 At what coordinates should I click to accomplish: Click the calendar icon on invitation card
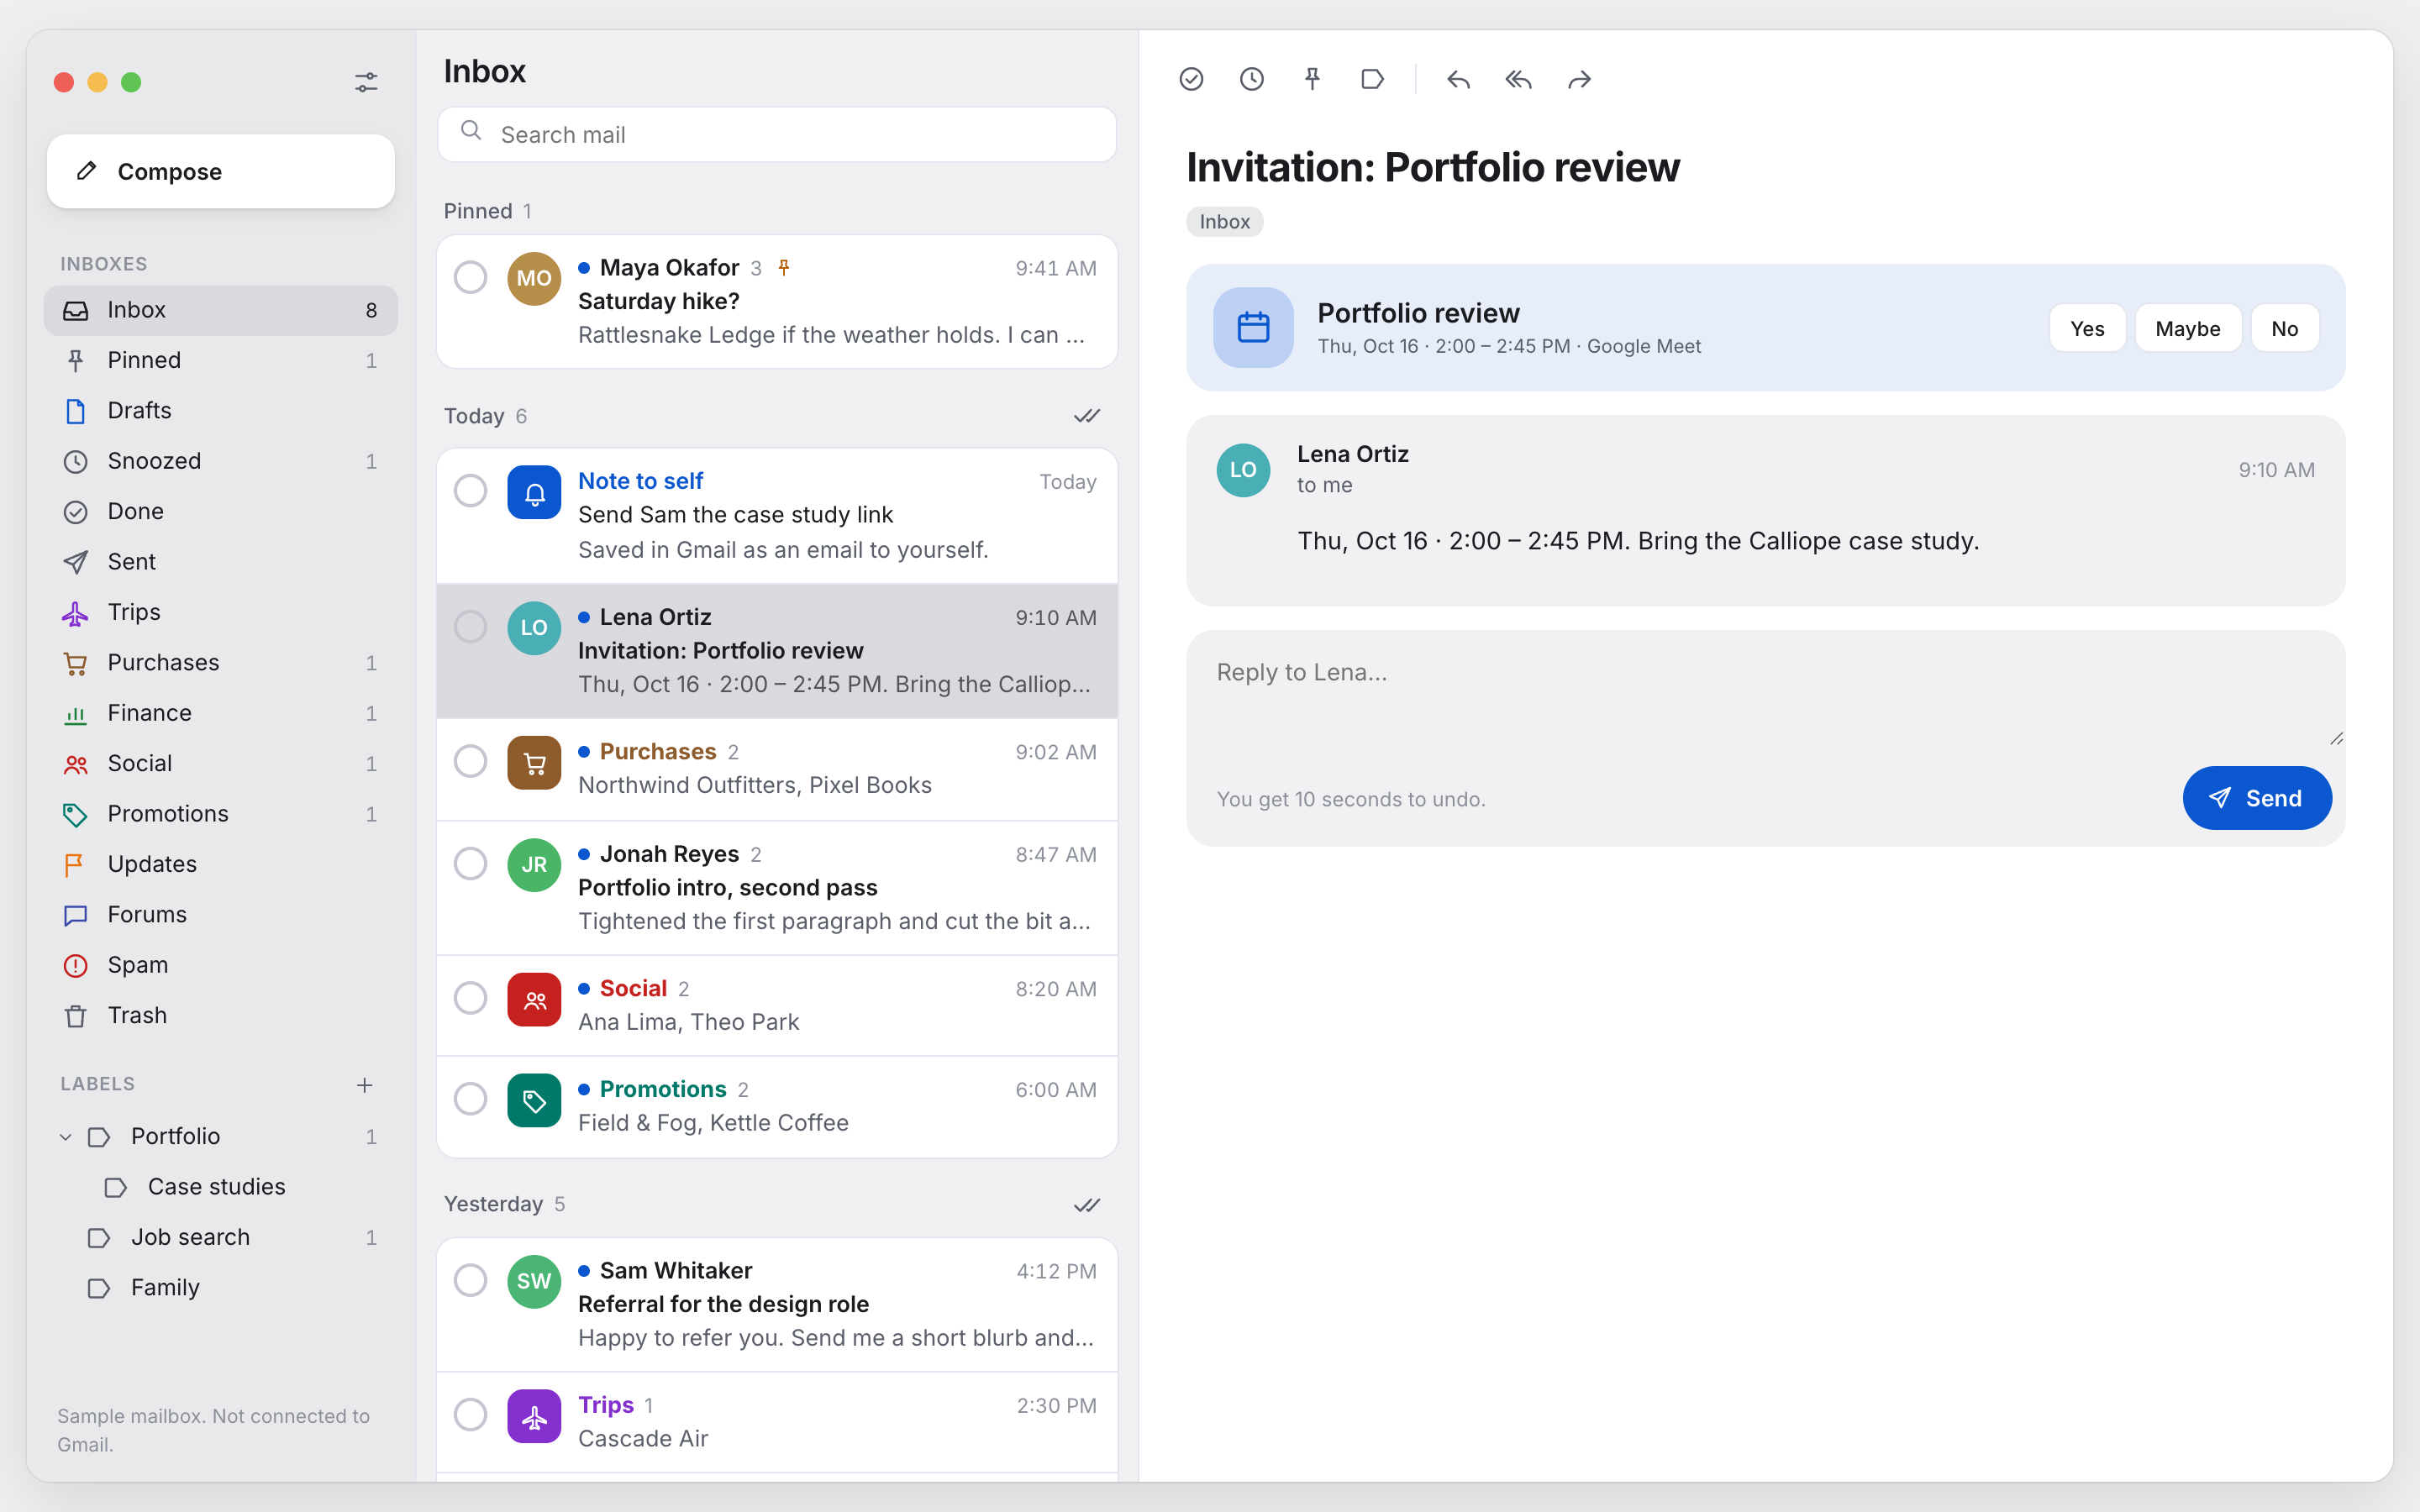point(1253,327)
